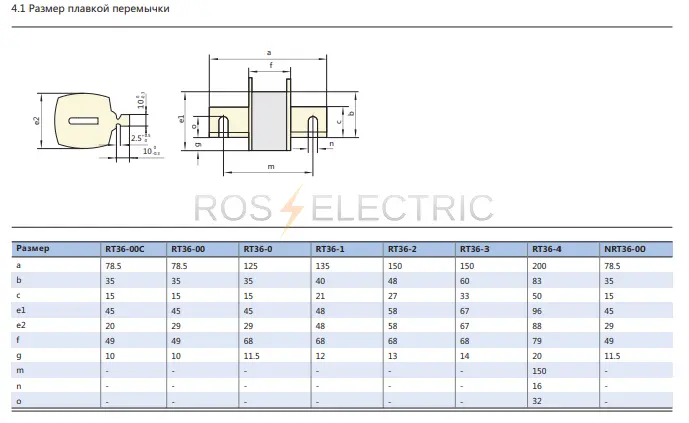This screenshot has width=689, height=423.
Task: Click value 60 in row b
Action: (464, 281)
